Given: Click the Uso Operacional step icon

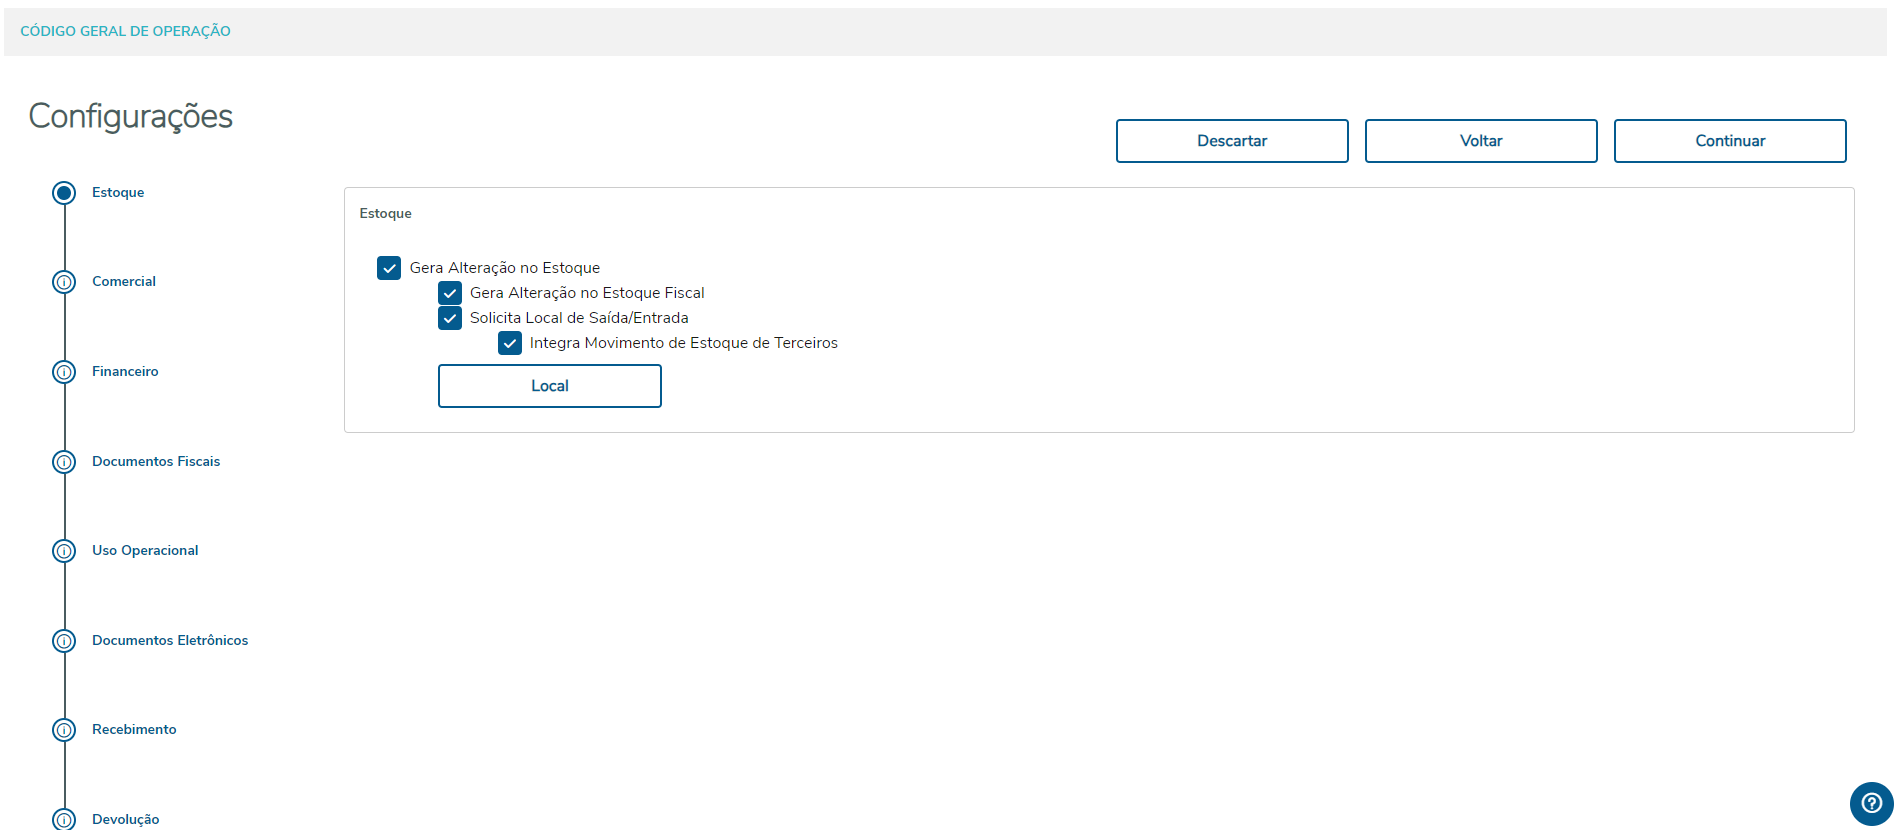Looking at the screenshot, I should pyautogui.click(x=64, y=551).
